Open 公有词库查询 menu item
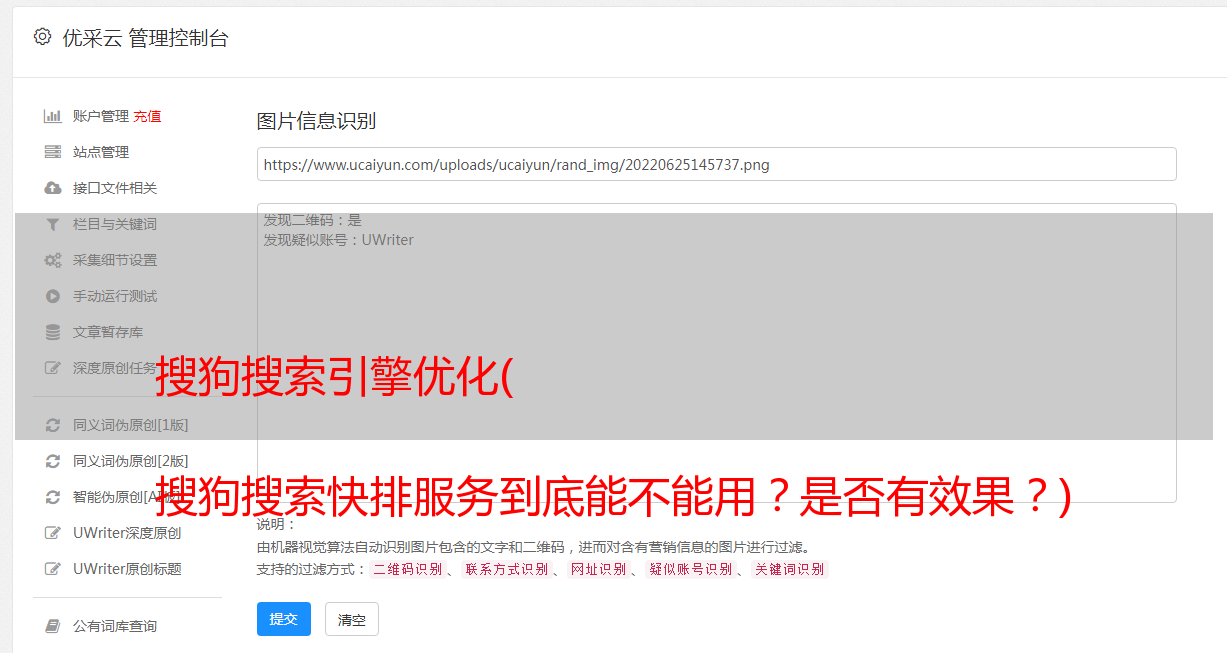Viewport: 1227px width, 653px height. (x=115, y=626)
